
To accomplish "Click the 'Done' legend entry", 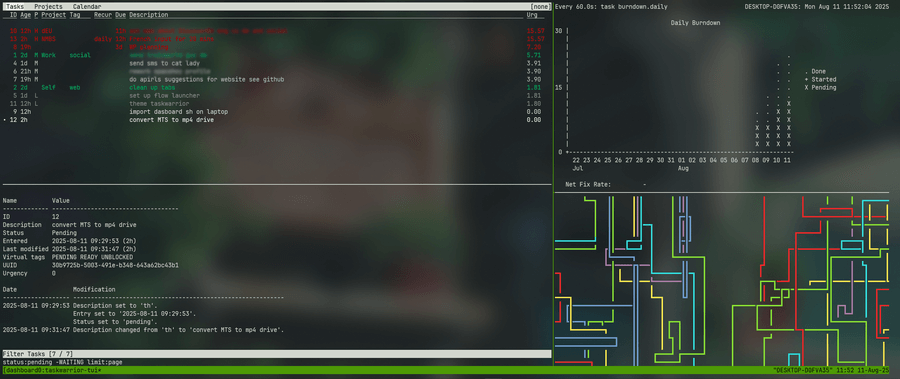I will click(815, 71).
